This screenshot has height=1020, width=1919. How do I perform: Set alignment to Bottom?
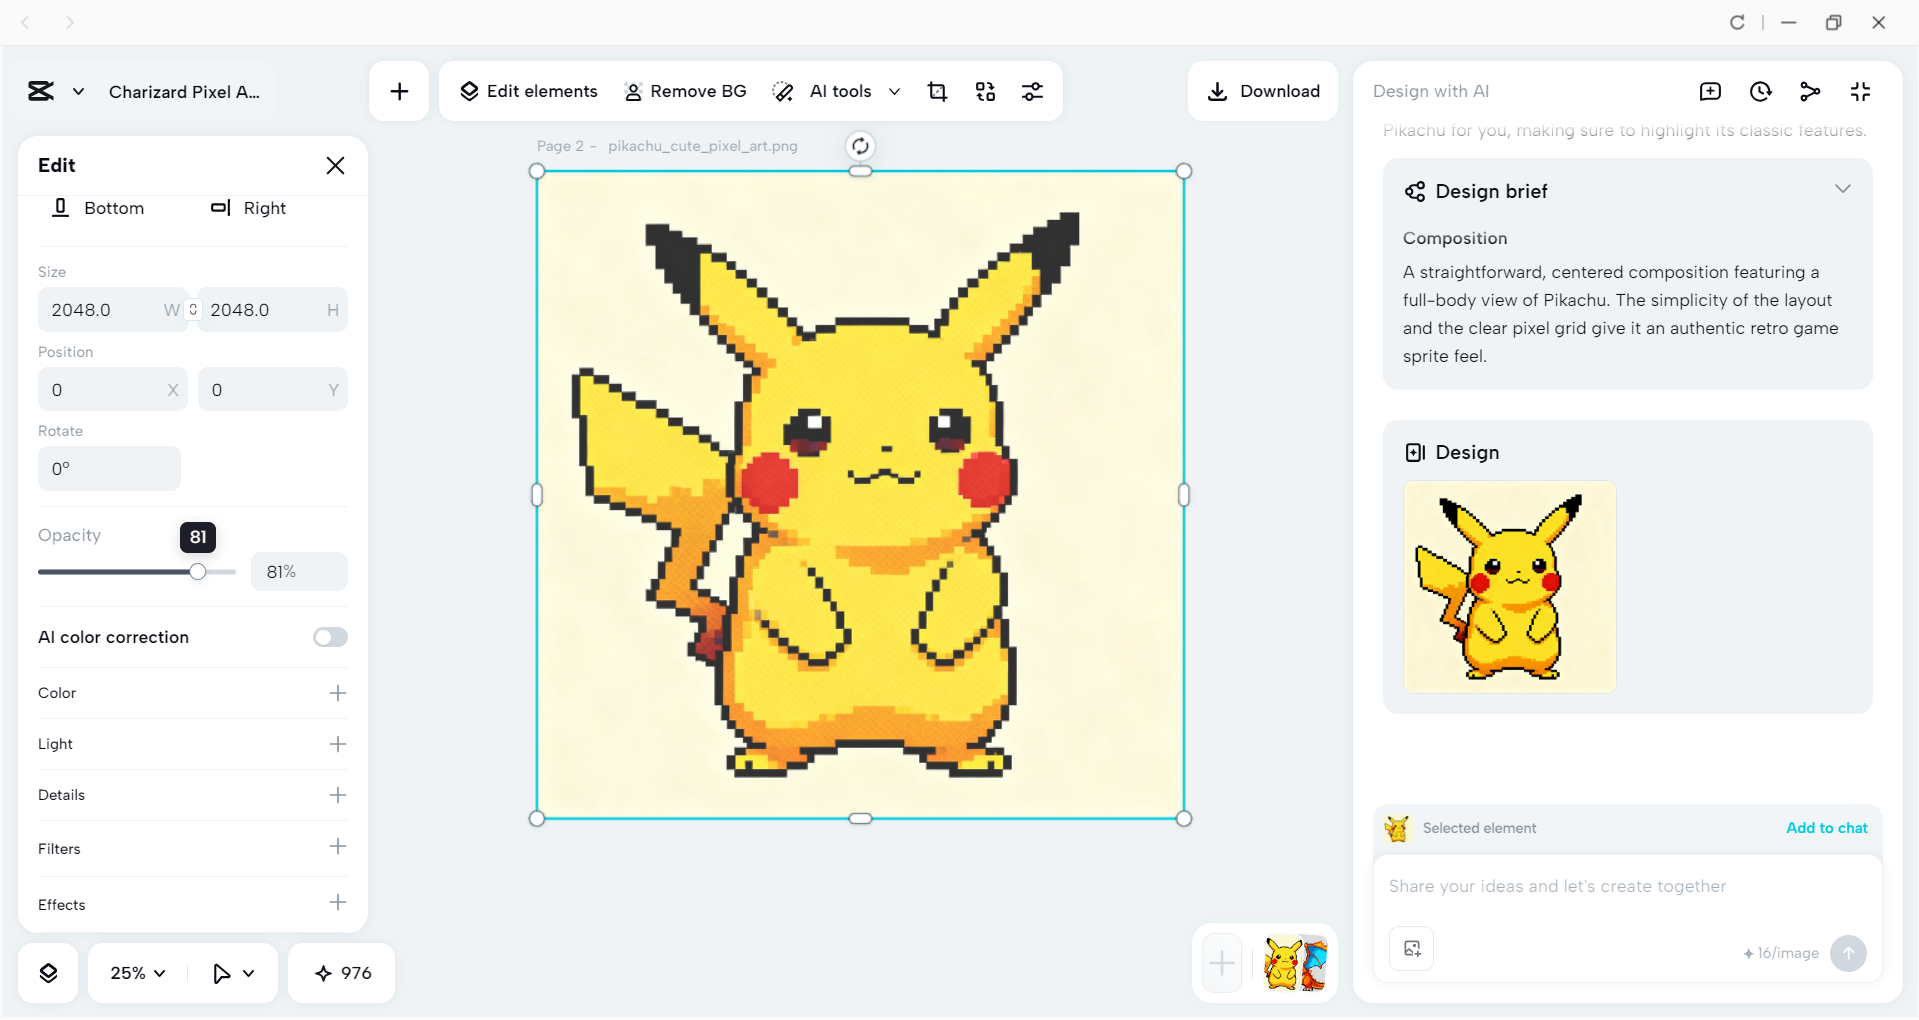(98, 208)
